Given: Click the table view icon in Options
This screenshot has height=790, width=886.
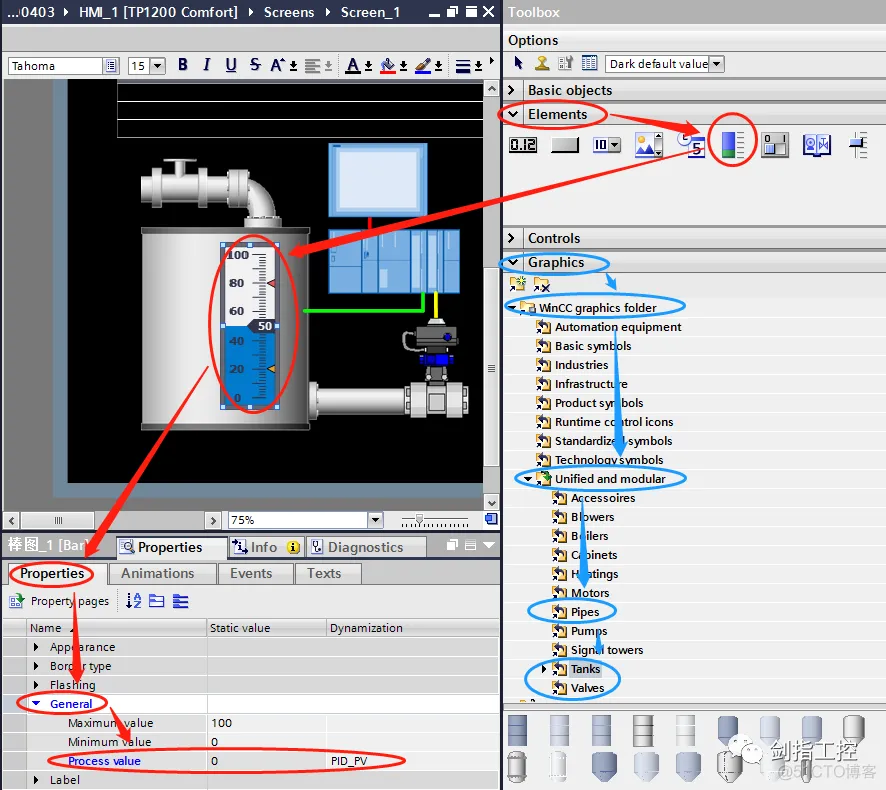Looking at the screenshot, I should (x=589, y=63).
